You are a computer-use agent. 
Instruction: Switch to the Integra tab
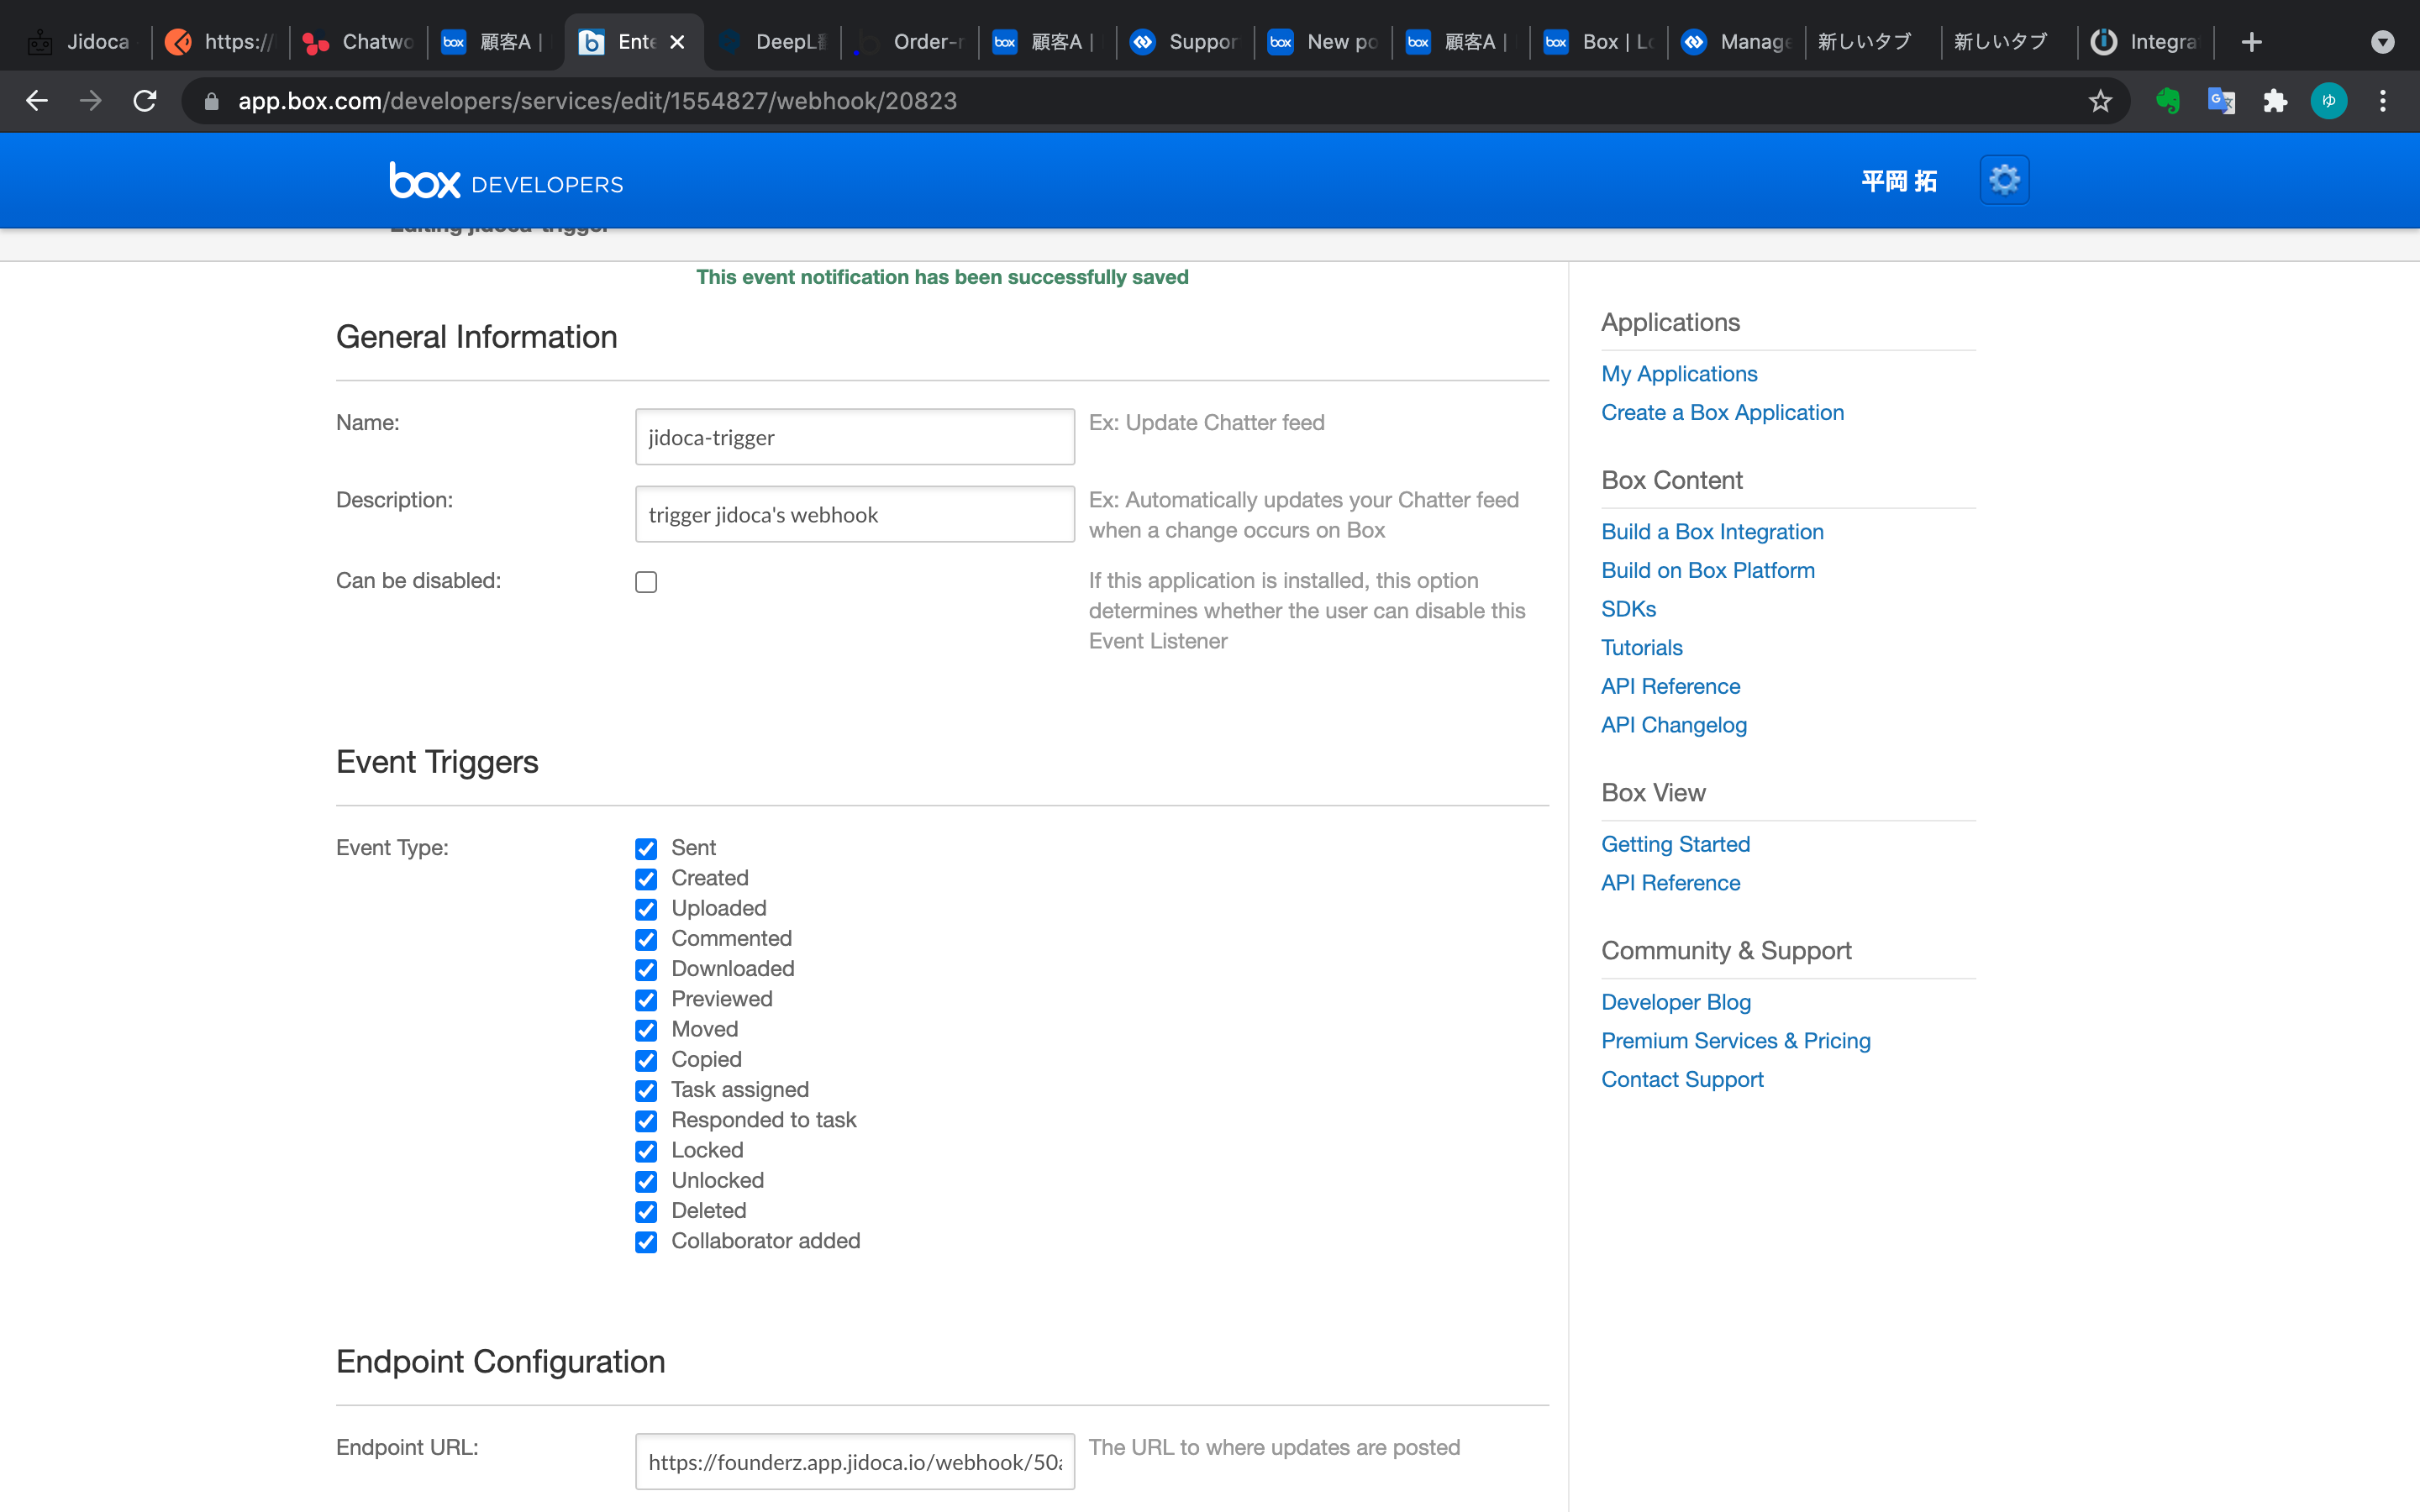(2146, 42)
